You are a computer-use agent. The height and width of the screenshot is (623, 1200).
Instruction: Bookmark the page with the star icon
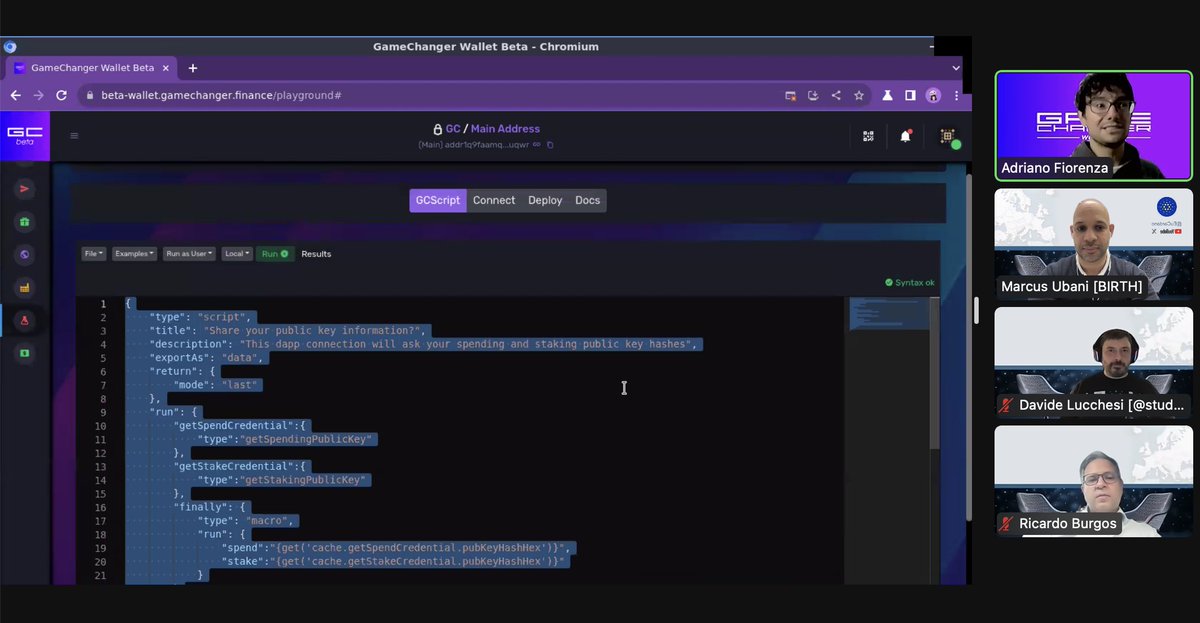(x=858, y=95)
